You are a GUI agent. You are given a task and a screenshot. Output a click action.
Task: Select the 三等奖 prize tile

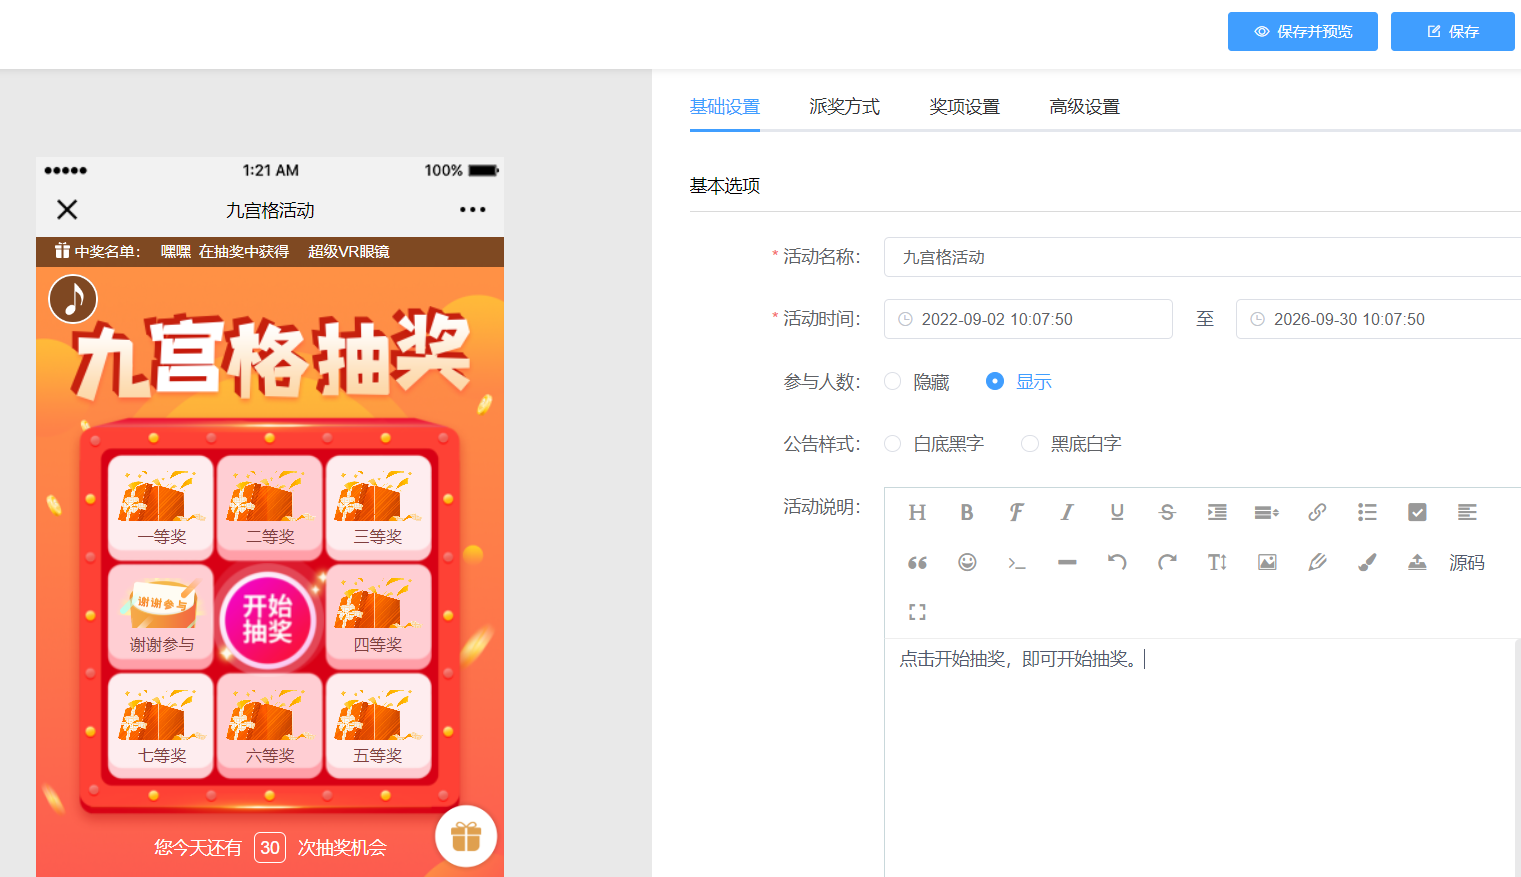379,506
